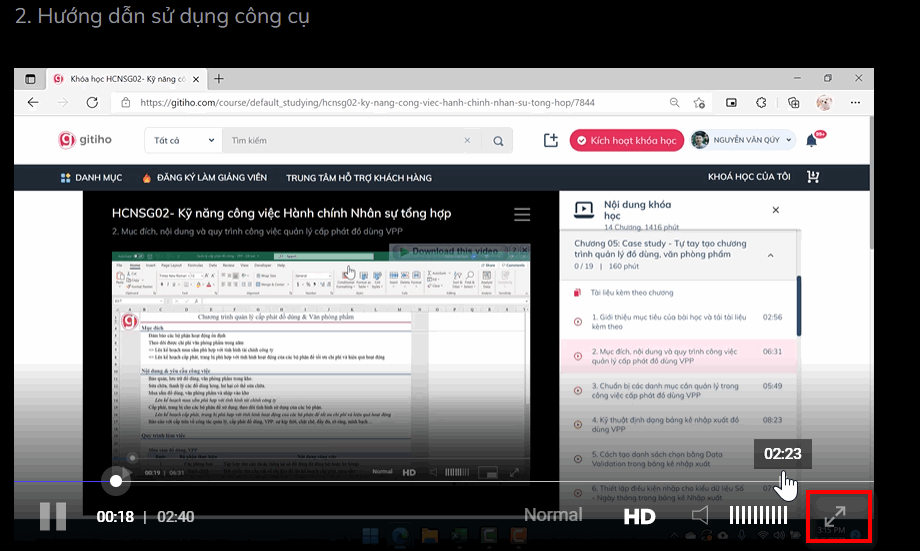Close the Nội dung khóa học panel

click(x=776, y=209)
